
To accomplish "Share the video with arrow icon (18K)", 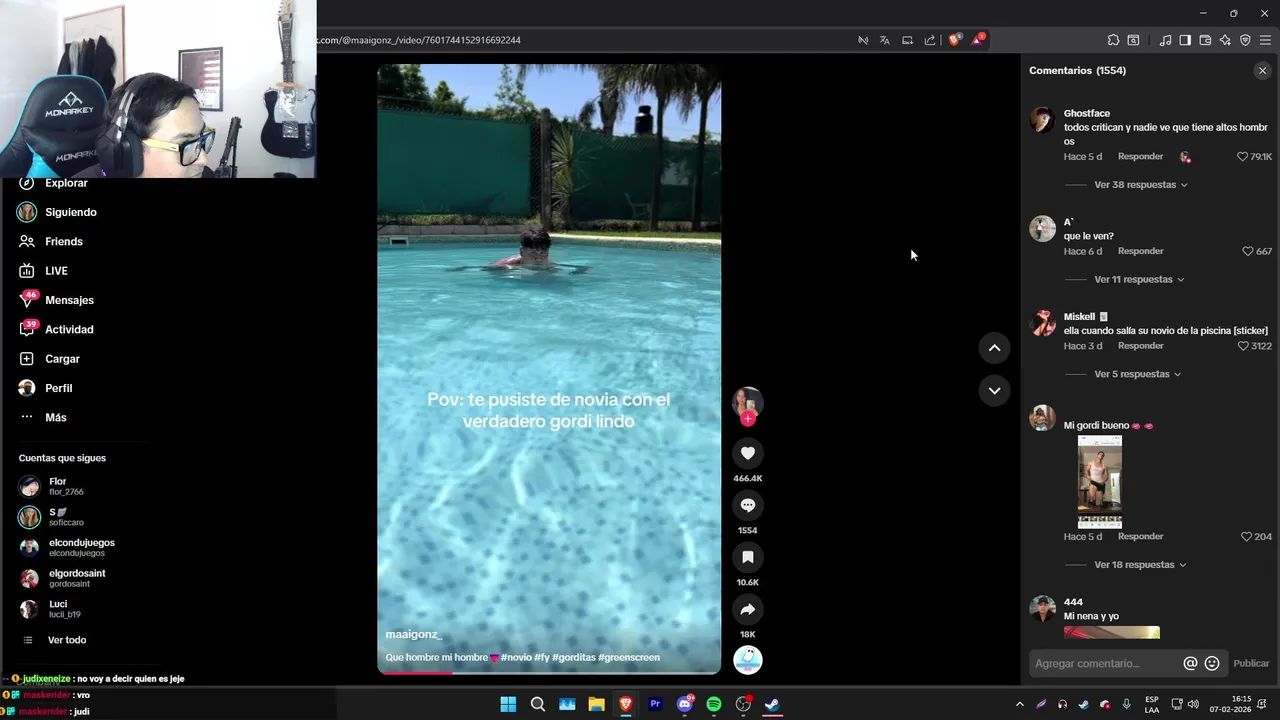I will pyautogui.click(x=748, y=609).
